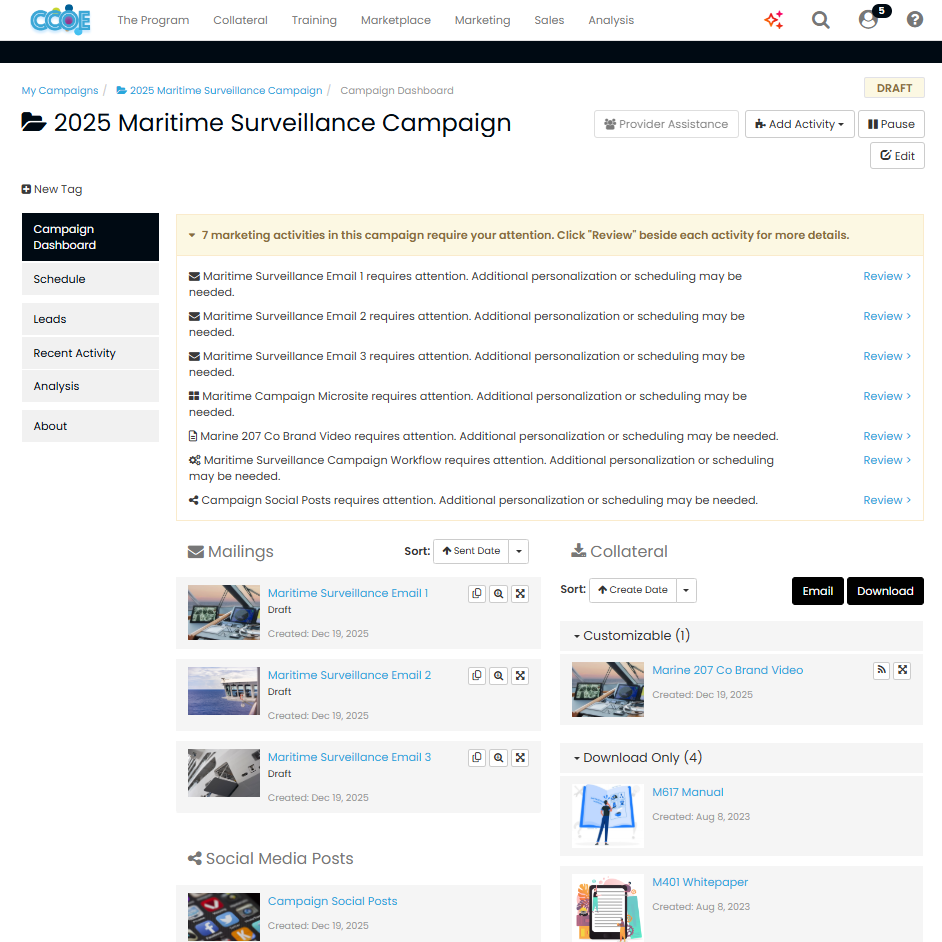Open the AI sparkle assistant icon

click(x=774, y=20)
